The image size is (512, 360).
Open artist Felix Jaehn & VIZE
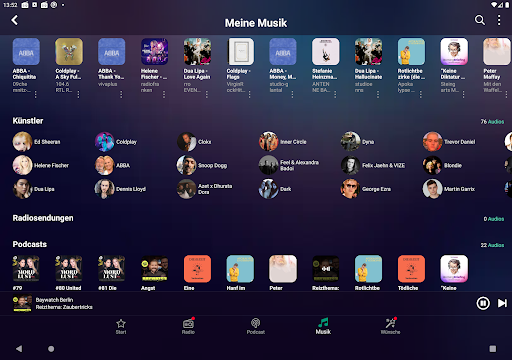pos(373,165)
